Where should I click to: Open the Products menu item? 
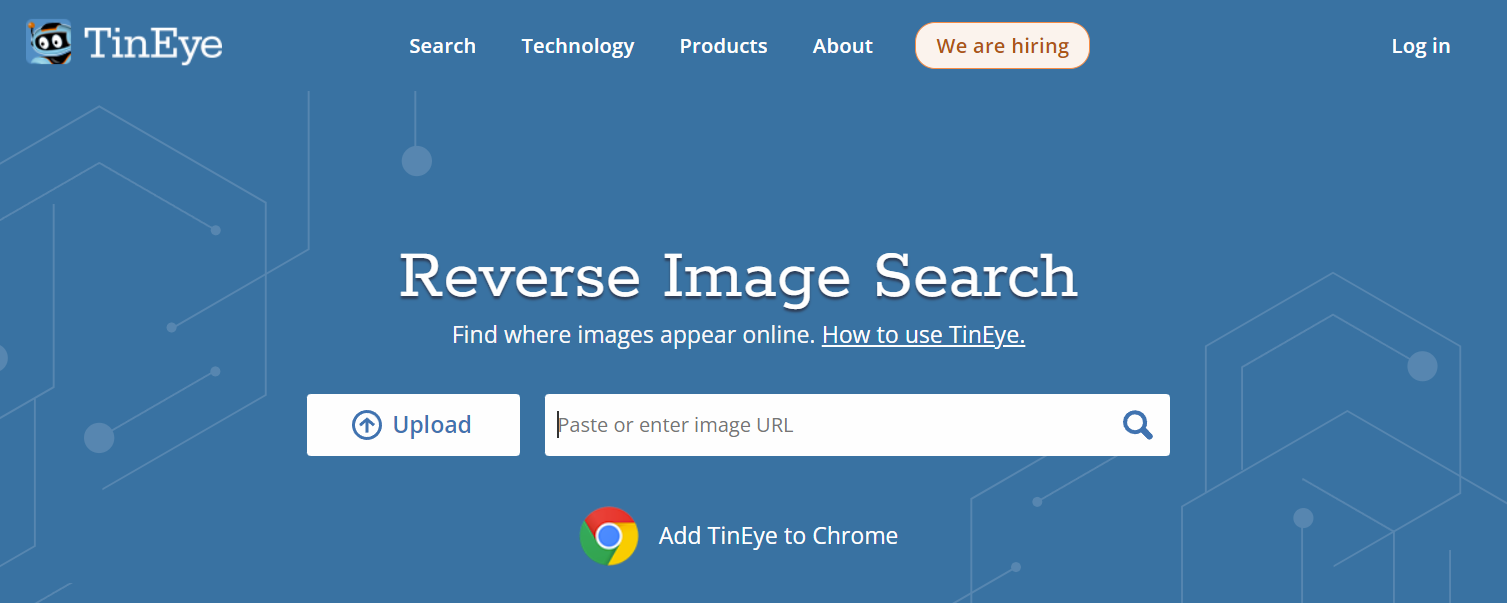coord(723,46)
